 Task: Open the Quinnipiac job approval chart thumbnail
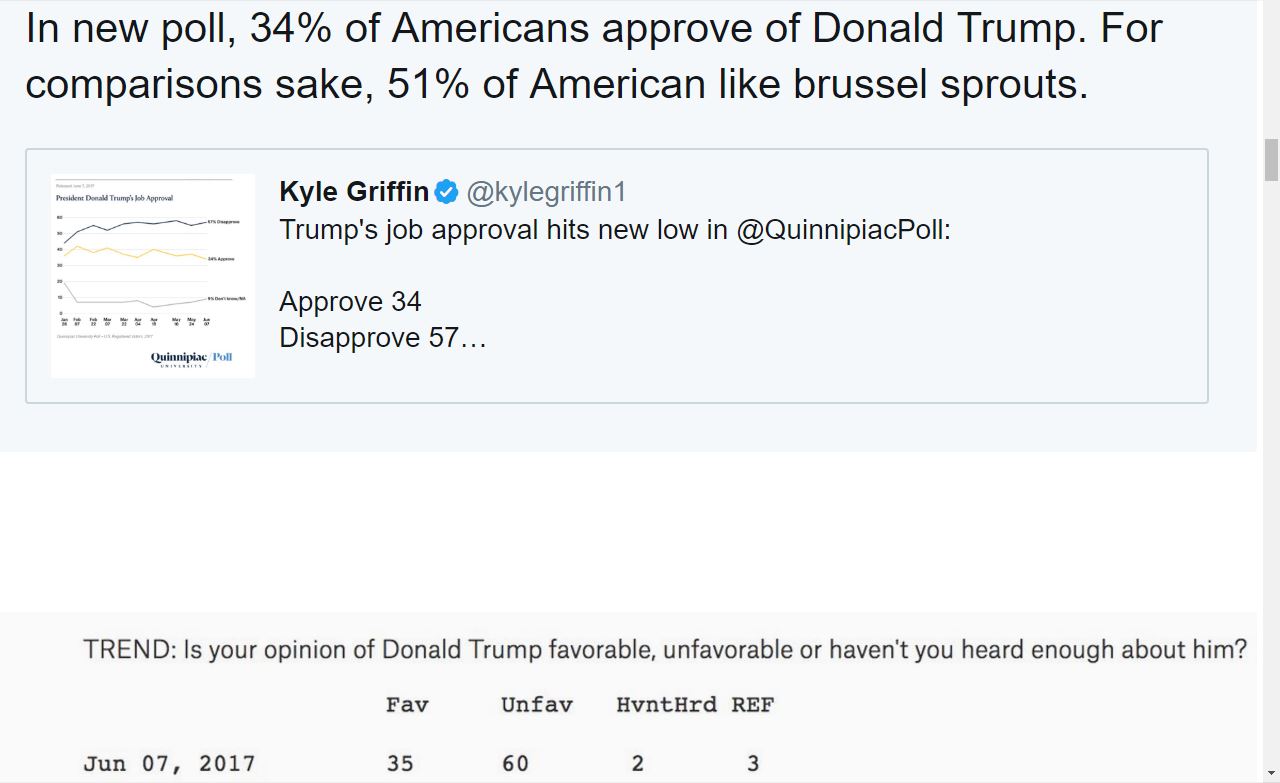coord(153,276)
